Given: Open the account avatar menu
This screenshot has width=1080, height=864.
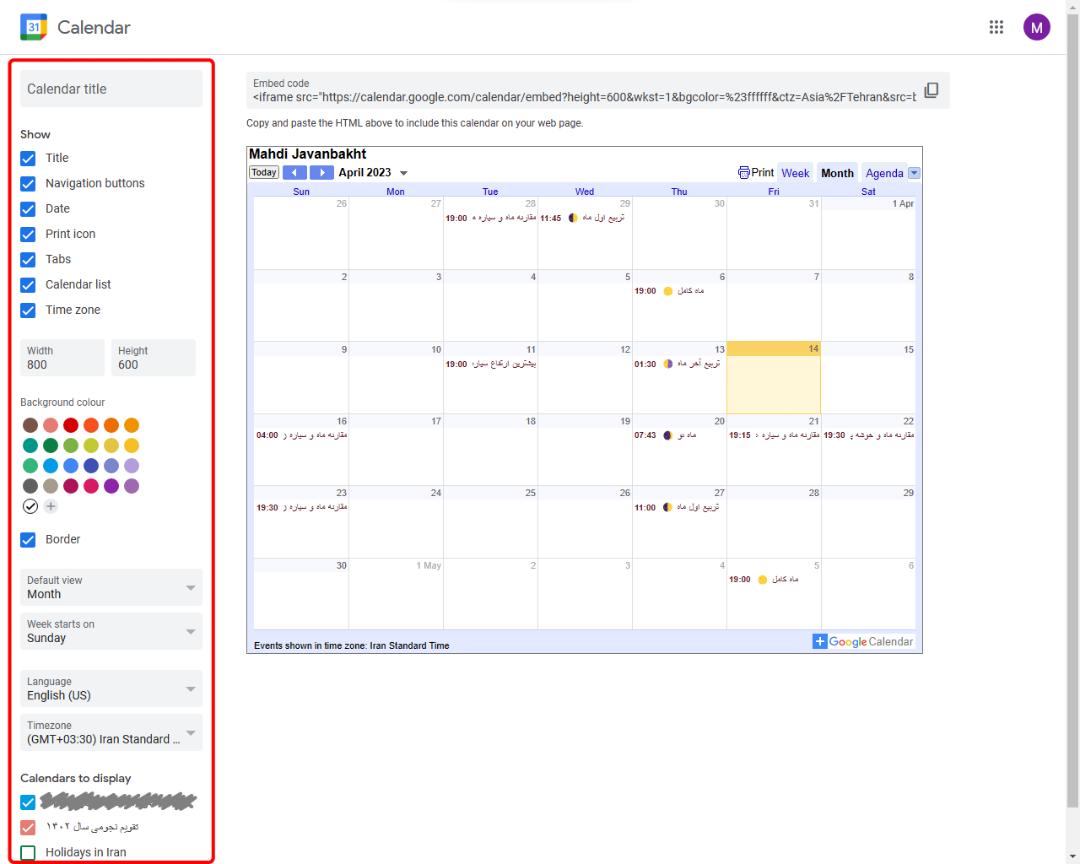Looking at the screenshot, I should point(1036,28).
